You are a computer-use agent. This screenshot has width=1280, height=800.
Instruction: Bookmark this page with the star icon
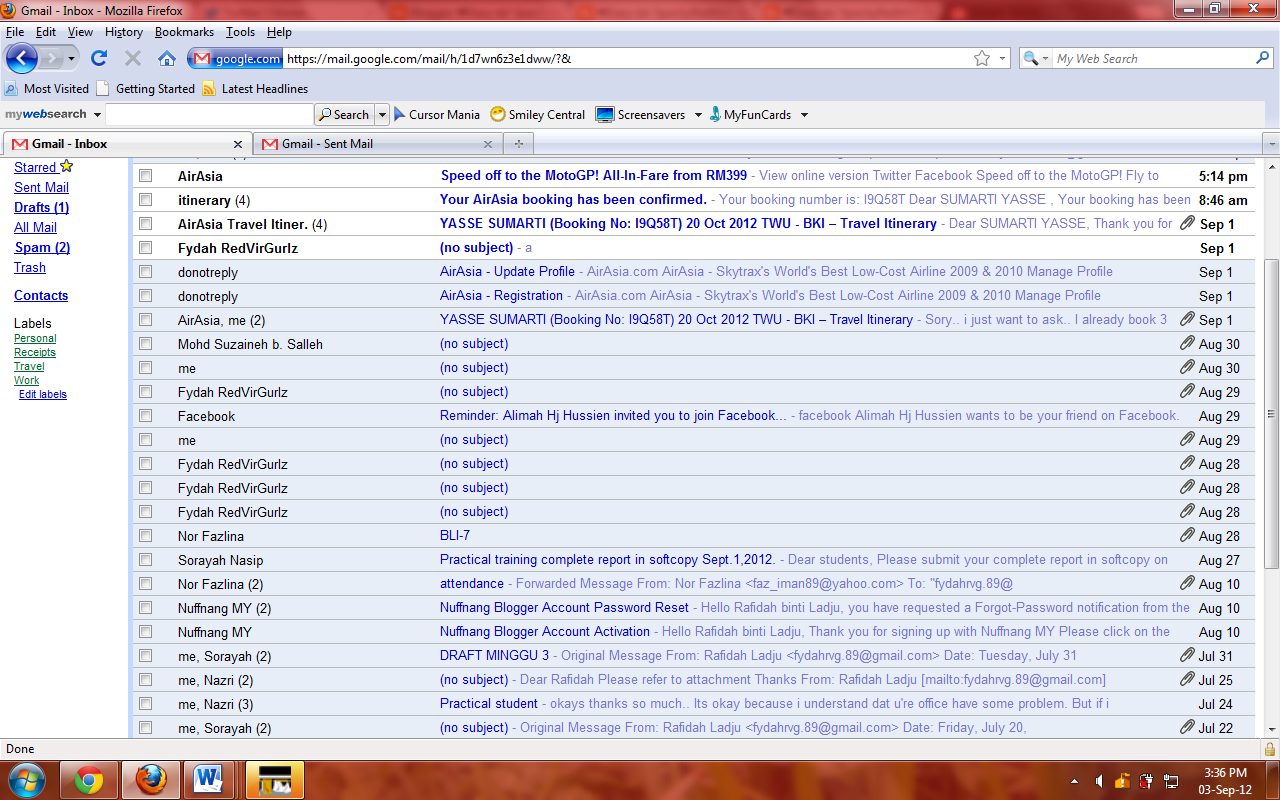982,58
